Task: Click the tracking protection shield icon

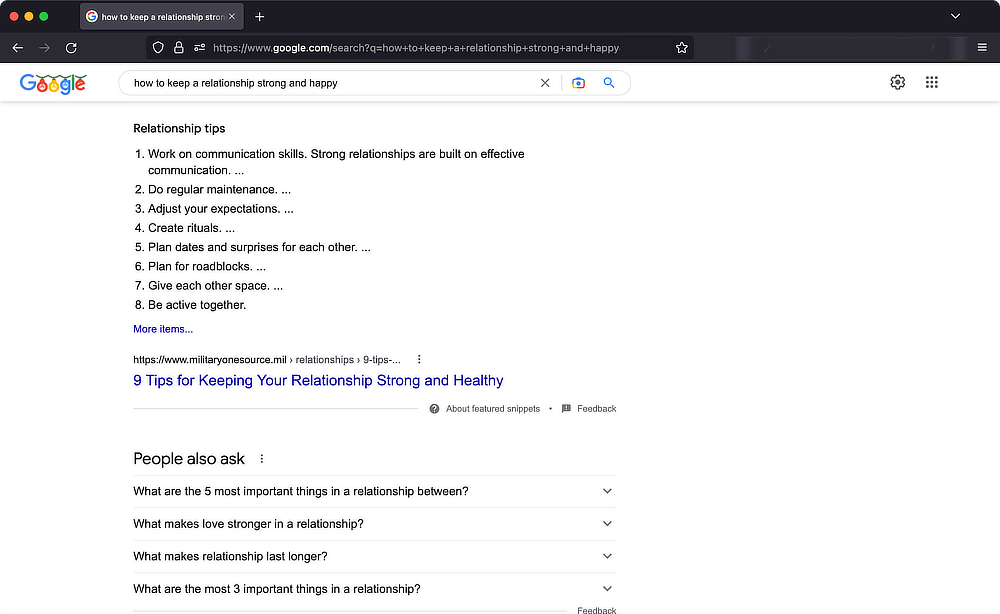Action: coord(158,48)
